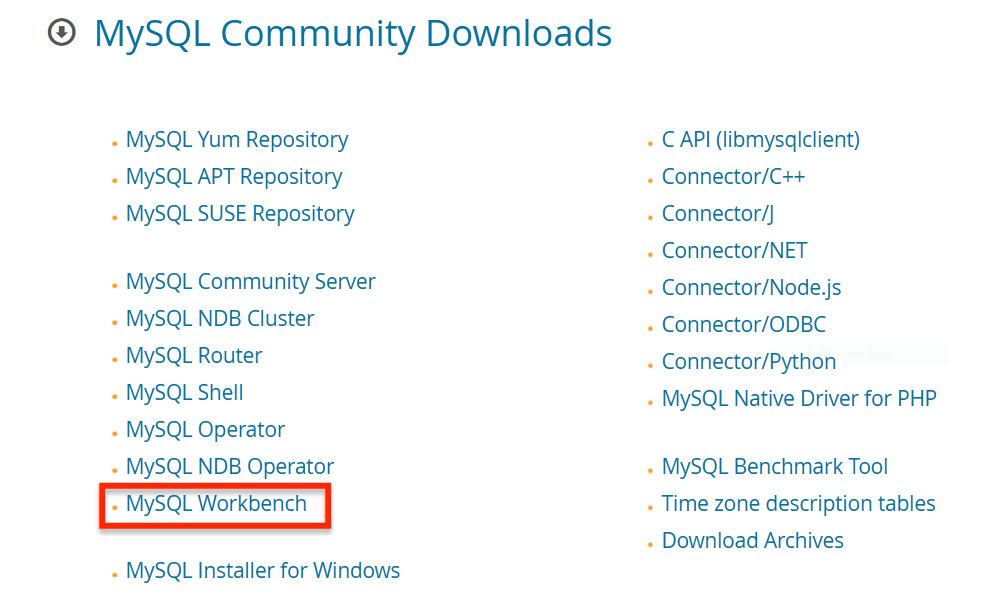This screenshot has width=990, height=606.
Task: Open MySQL Benchmark Tool link
Action: pyautogui.click(x=775, y=467)
